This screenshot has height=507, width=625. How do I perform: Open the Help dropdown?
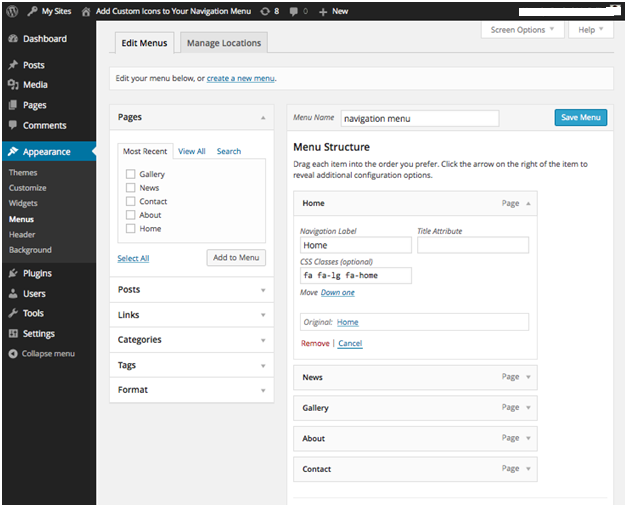click(x=591, y=30)
